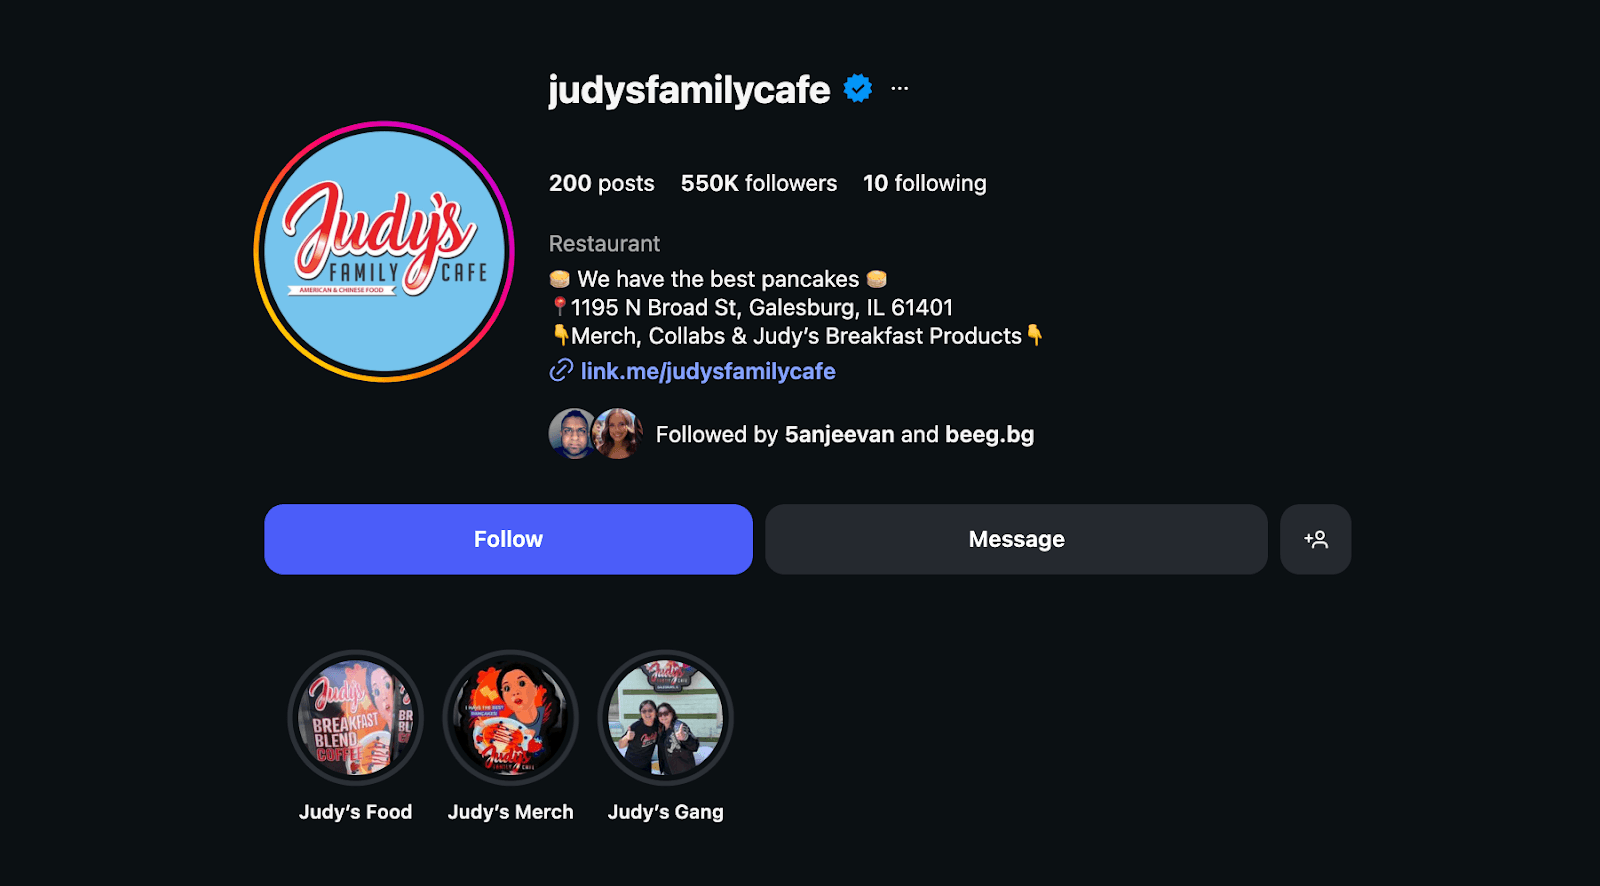Follow the judysfamilycafe account
The image size is (1600, 886).
tap(508, 539)
